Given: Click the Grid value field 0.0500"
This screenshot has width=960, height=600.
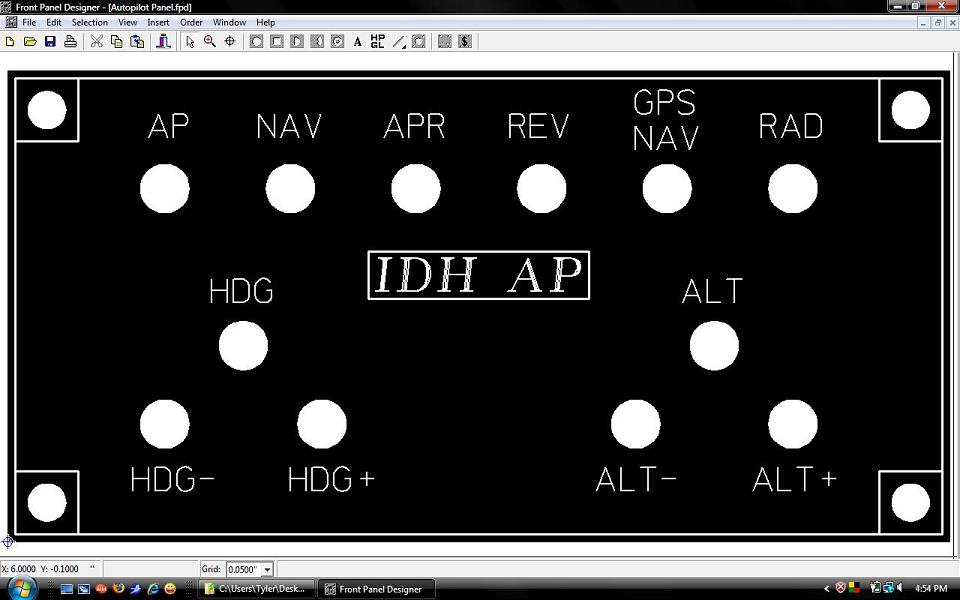Looking at the screenshot, I should point(244,569).
